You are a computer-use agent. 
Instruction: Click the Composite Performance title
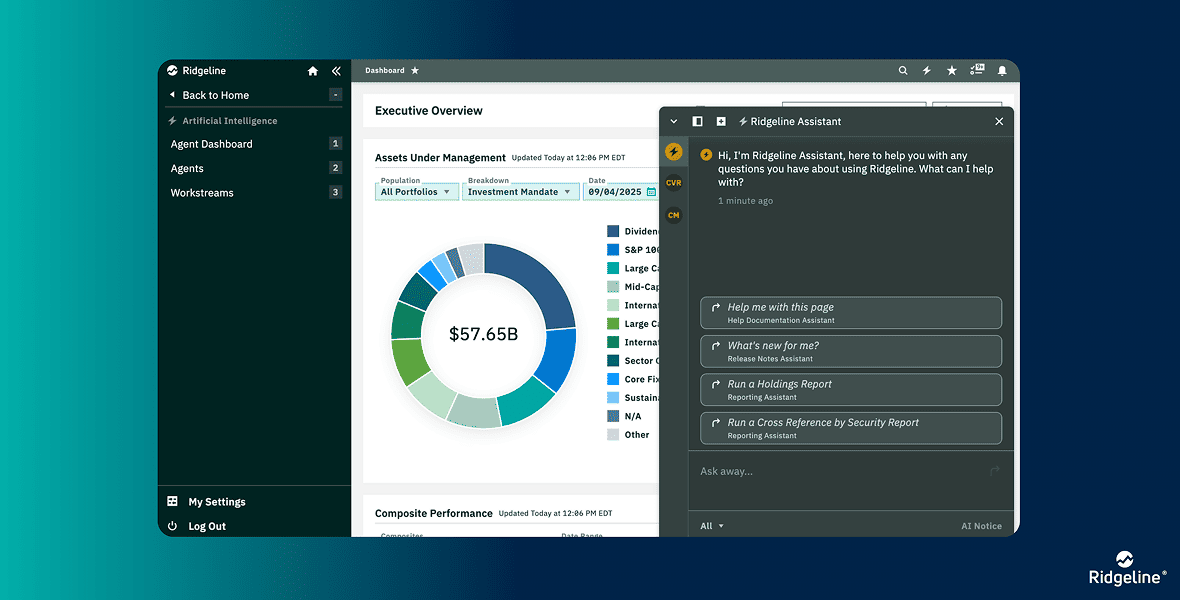click(433, 513)
